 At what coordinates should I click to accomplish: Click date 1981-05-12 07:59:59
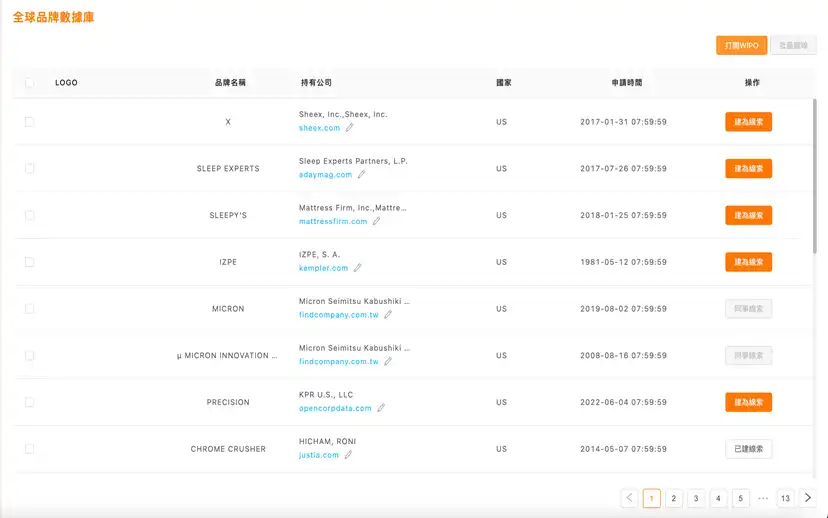tap(624, 262)
